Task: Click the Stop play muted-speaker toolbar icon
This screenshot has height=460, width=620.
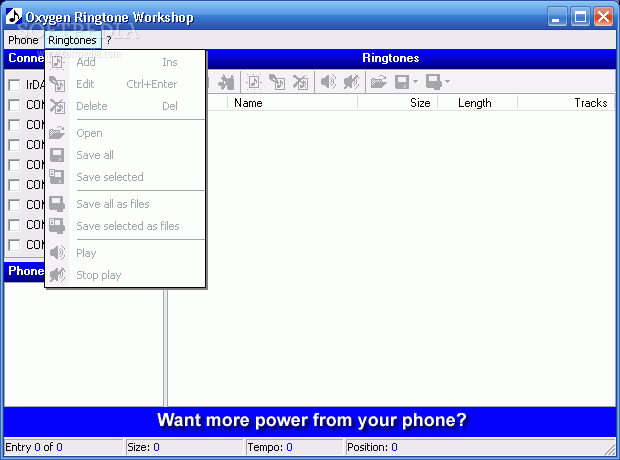Action: pyautogui.click(x=351, y=82)
